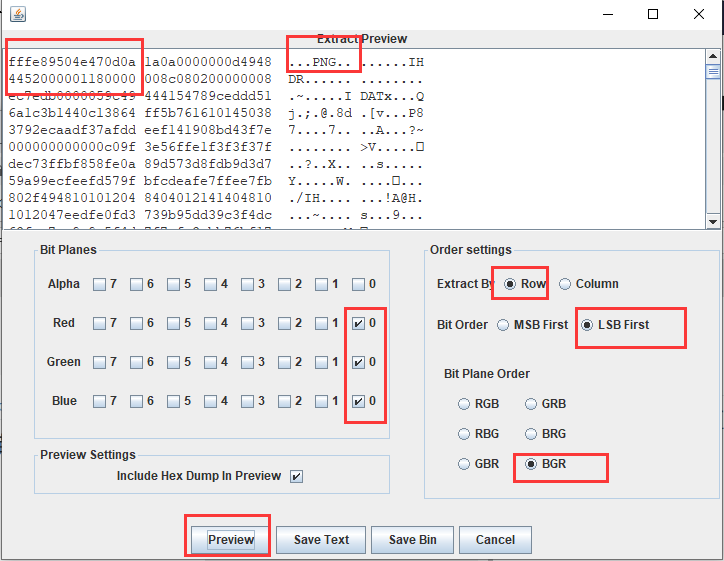
Task: Click the Java application icon in title bar
Action: [x=18, y=14]
